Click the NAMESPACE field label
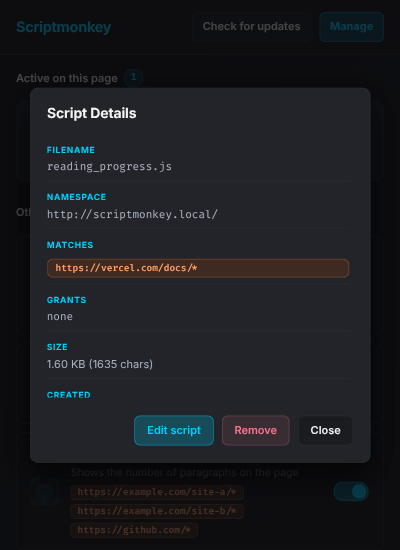Viewport: 400px width, 550px height. (x=76, y=197)
